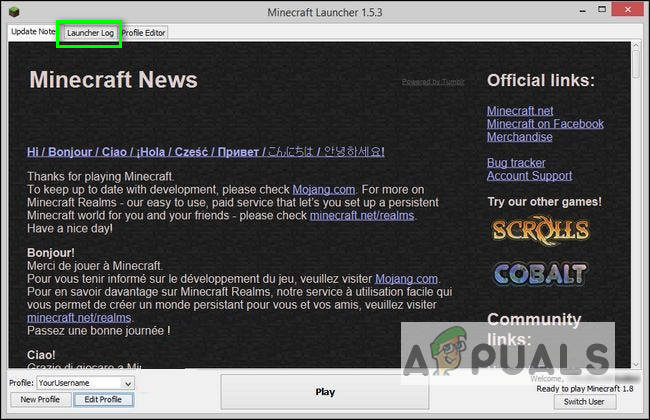This screenshot has height=420, width=650.
Task: Click the vertical scrollbar thumb in news pane
Action: tap(636, 63)
